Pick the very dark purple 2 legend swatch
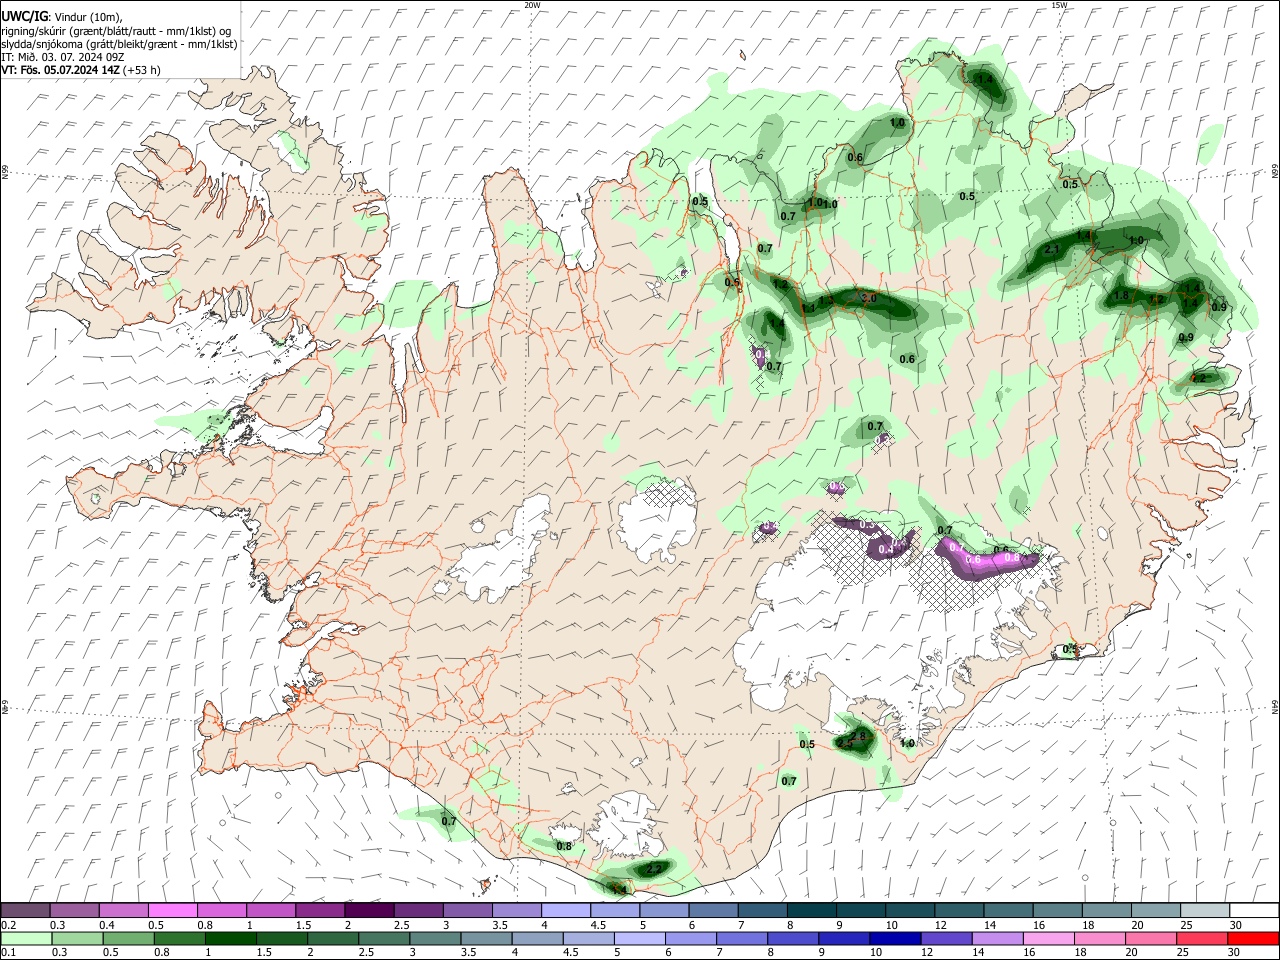This screenshot has width=1280, height=960. pos(369,910)
